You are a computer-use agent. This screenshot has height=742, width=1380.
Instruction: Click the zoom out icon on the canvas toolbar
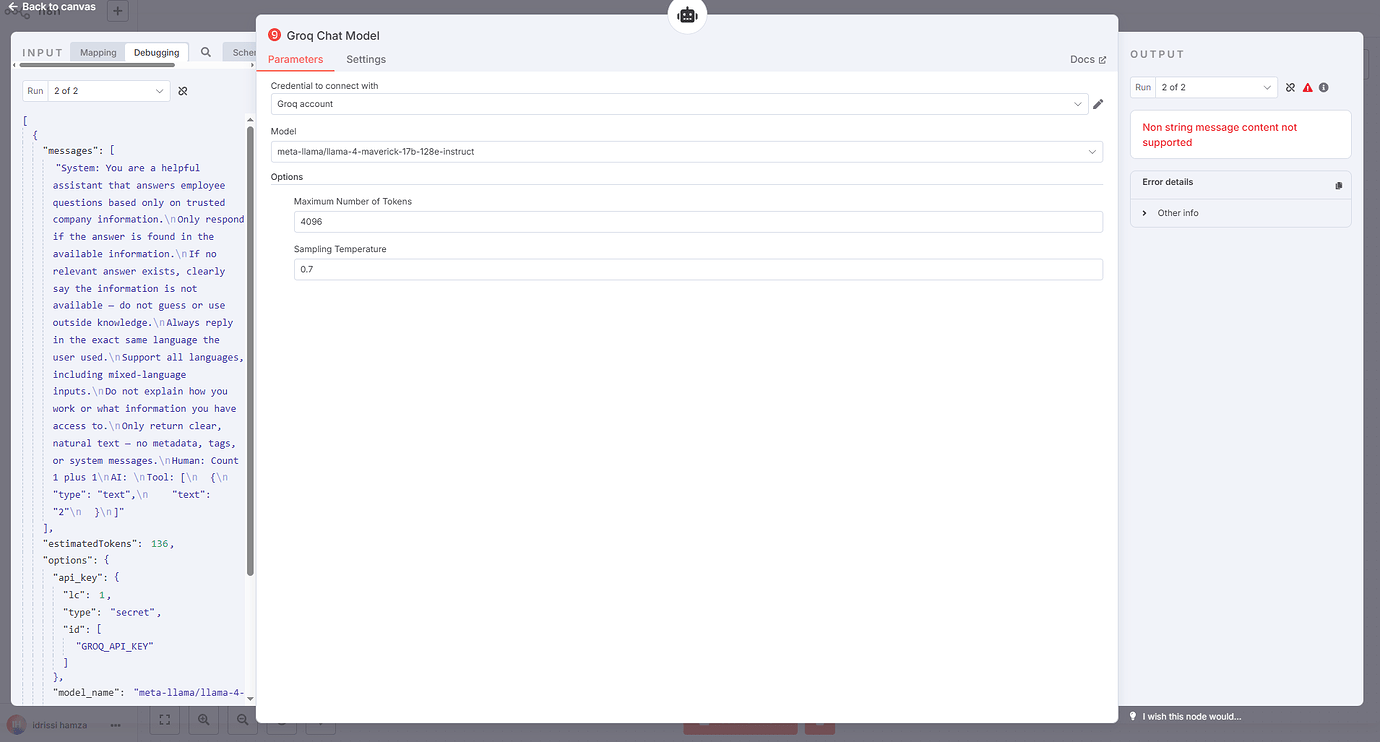click(x=242, y=719)
